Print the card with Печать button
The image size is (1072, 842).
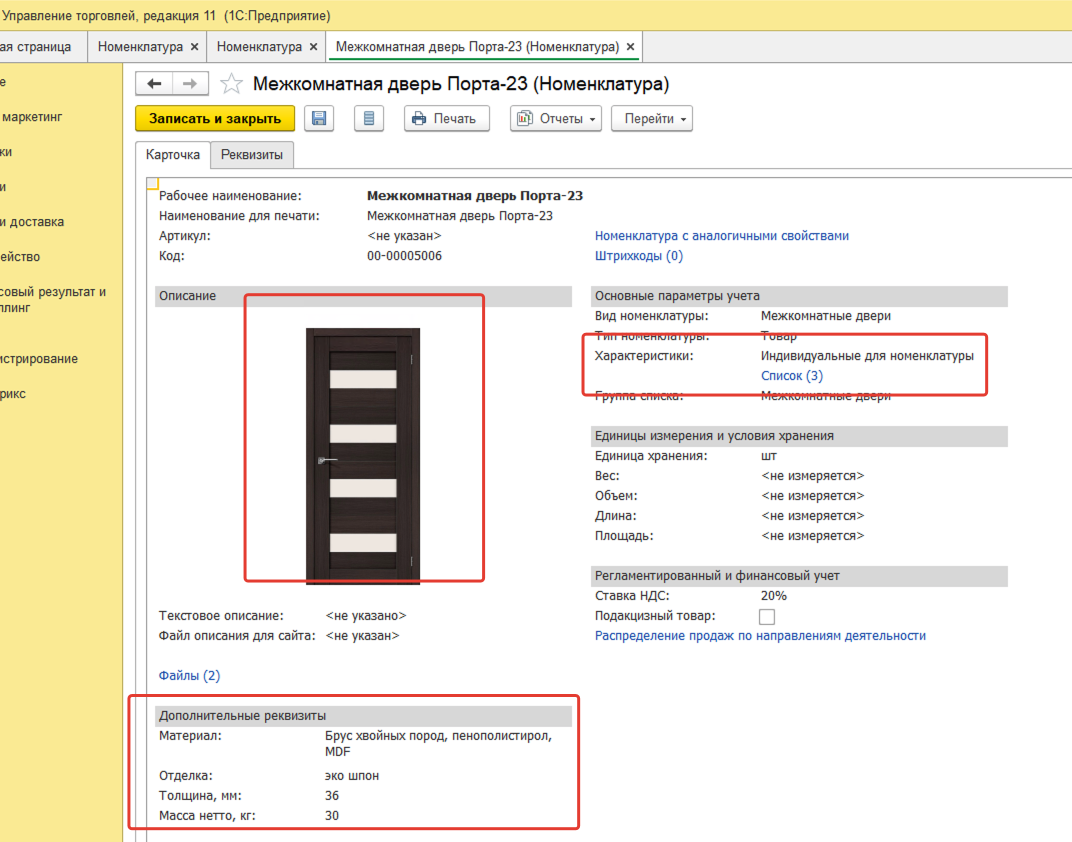445,118
